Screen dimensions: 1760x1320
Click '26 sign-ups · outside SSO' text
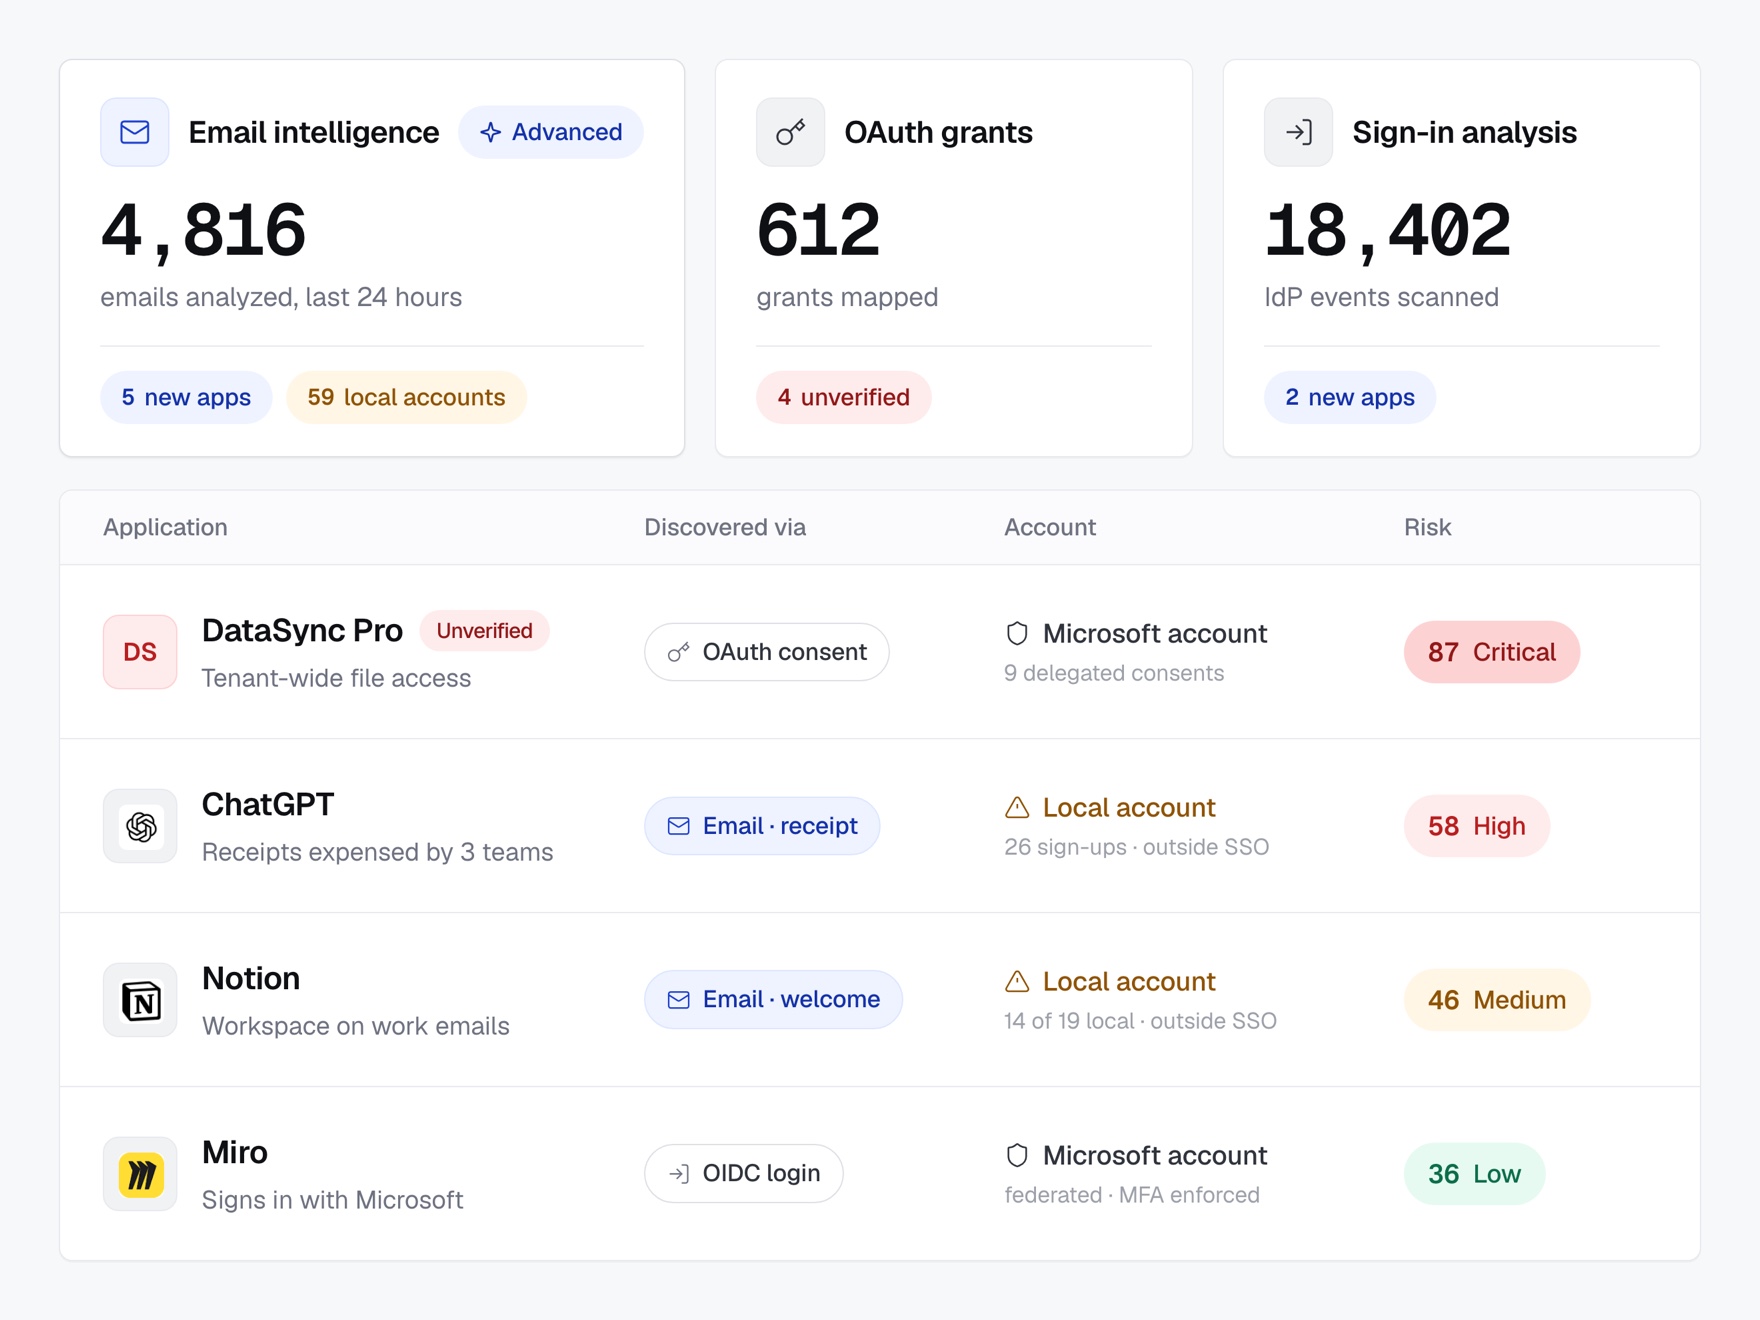(1137, 847)
